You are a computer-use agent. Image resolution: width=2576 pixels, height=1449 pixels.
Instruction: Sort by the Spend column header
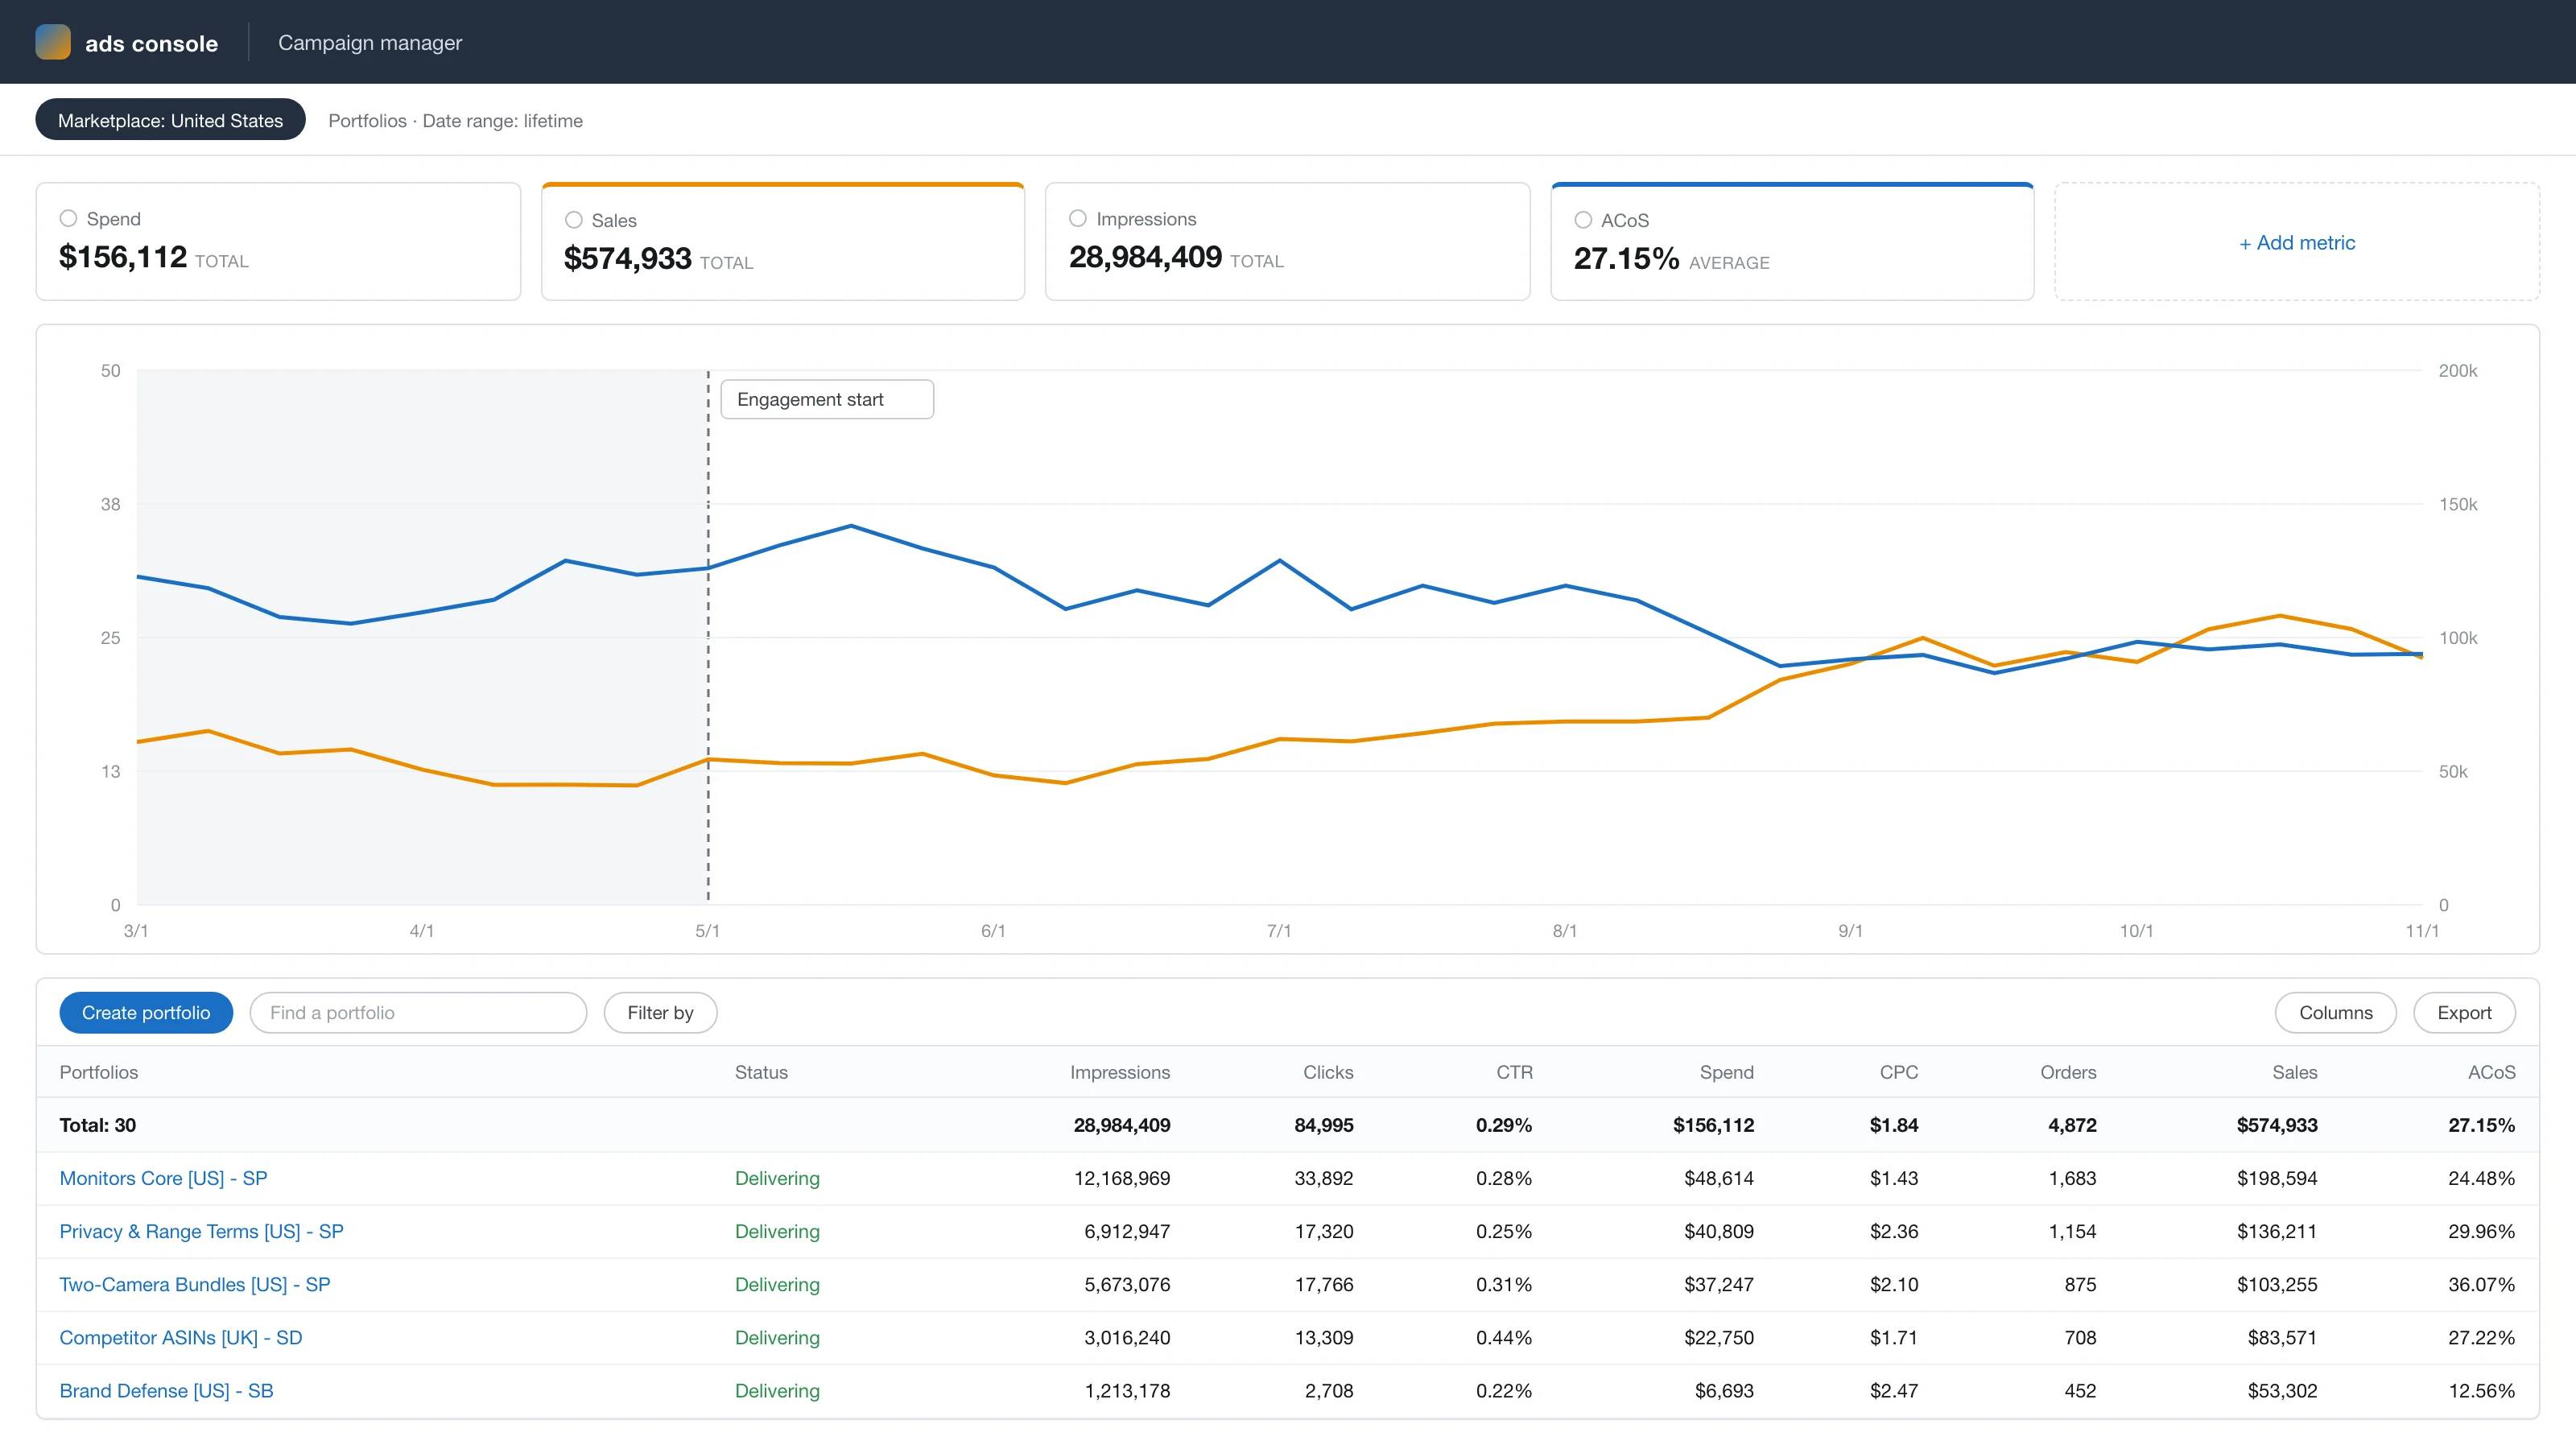[x=1727, y=1072]
